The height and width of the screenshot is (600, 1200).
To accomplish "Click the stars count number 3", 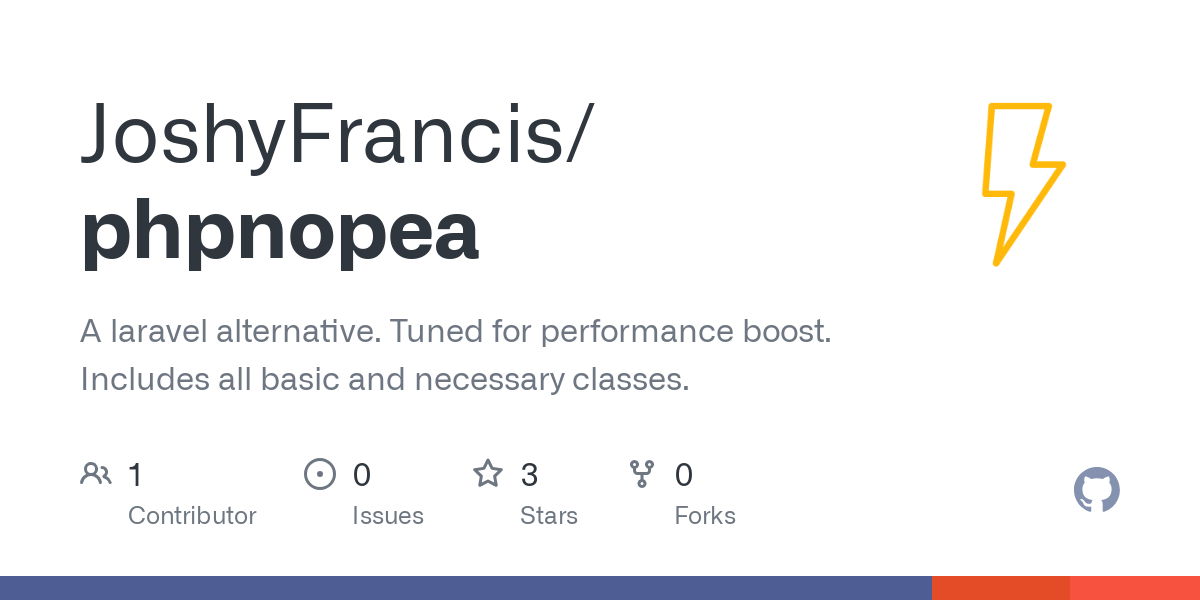I will (x=530, y=474).
